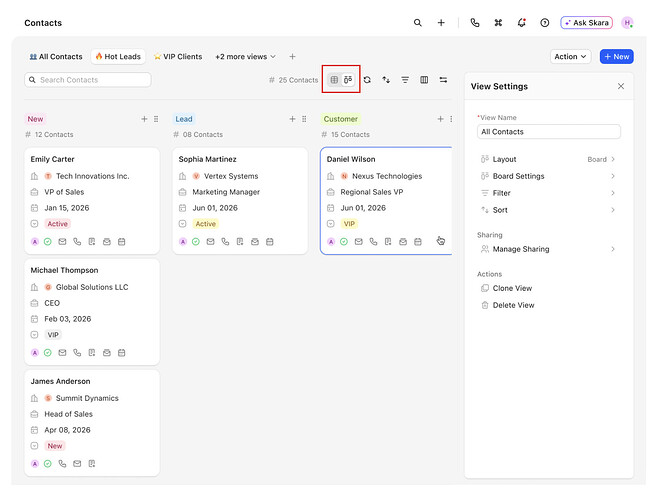Click Emily Carter's Active status tag
This screenshot has height=500, width=653.
coord(57,224)
